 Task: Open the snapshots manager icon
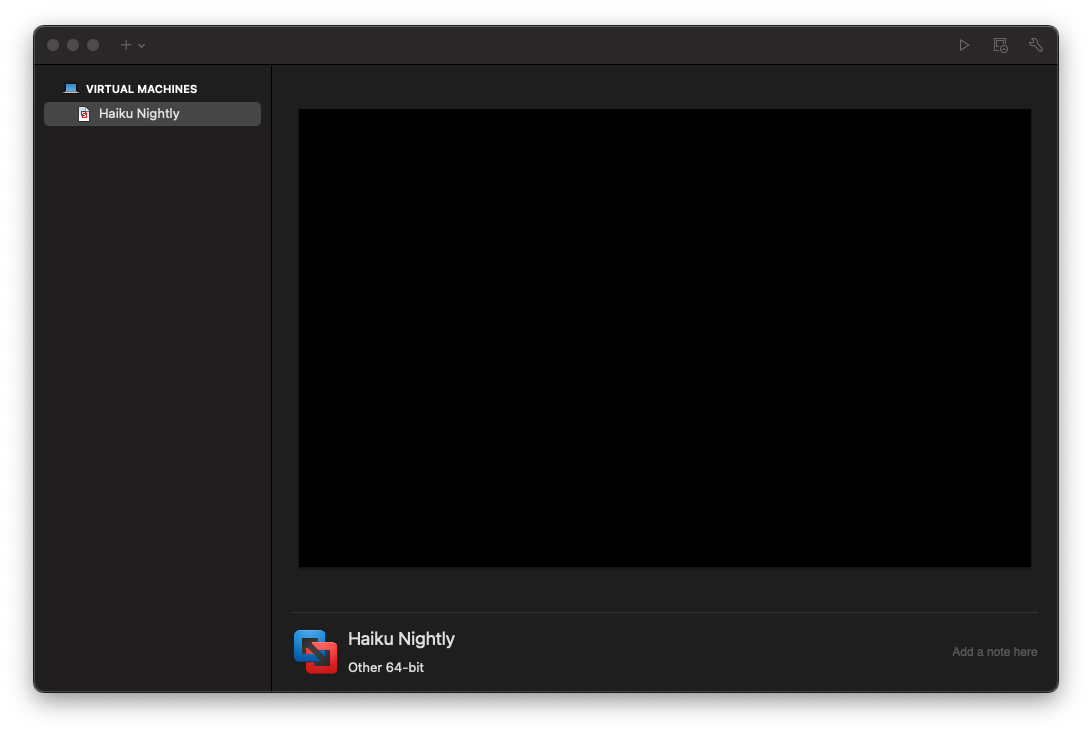1000,45
